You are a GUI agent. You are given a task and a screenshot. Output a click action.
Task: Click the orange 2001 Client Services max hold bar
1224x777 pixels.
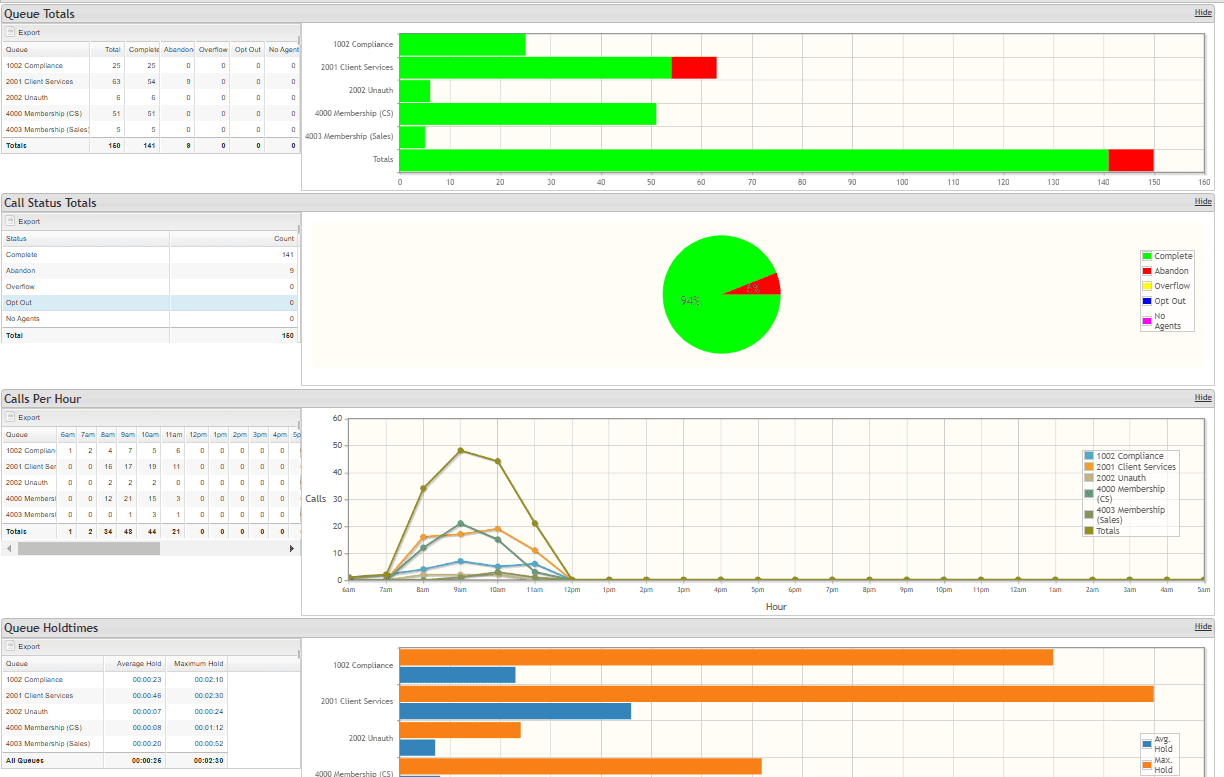pos(777,693)
